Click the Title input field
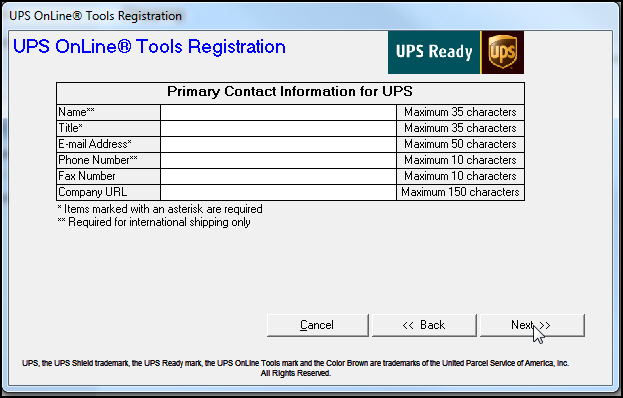Screen dimensions: 623x398 click(279, 128)
